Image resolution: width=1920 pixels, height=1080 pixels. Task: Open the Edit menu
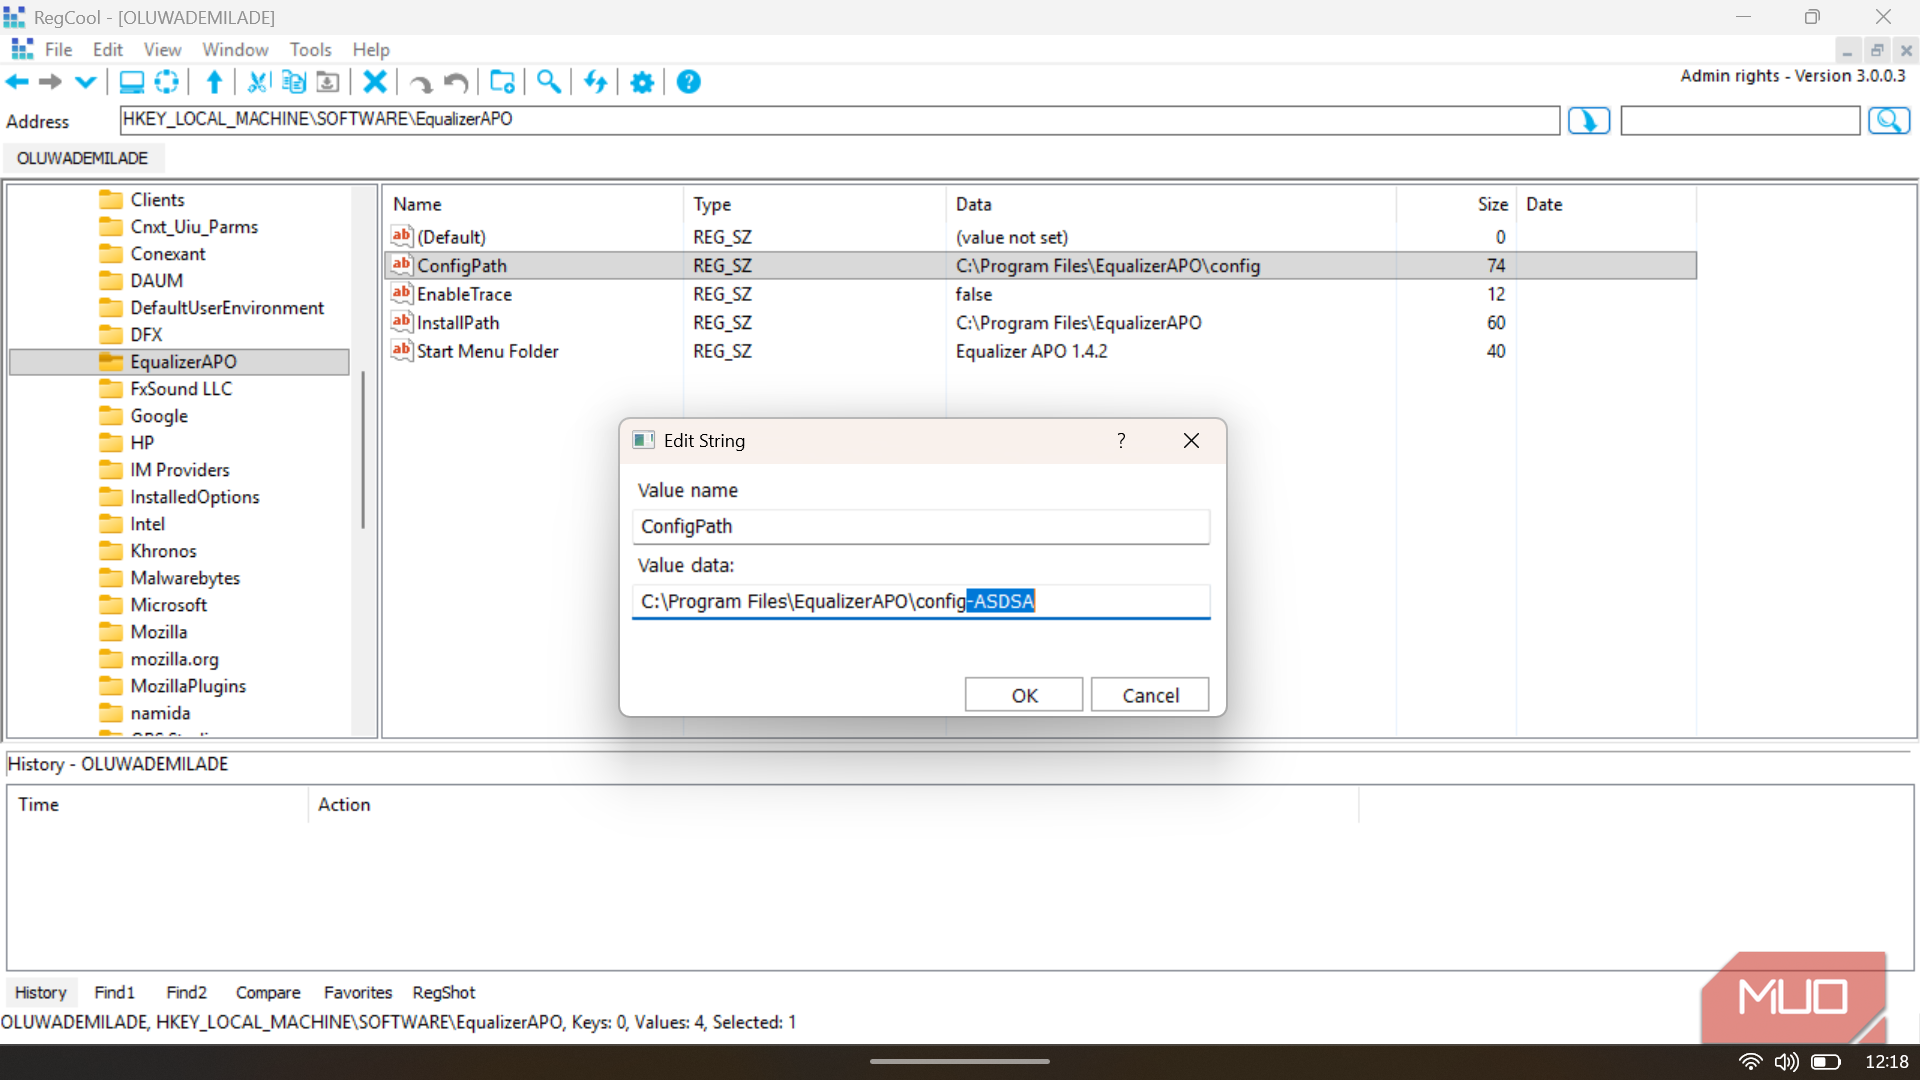(107, 50)
